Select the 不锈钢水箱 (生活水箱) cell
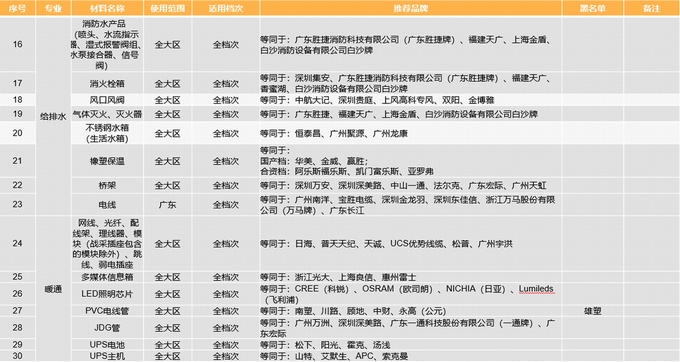 (x=107, y=133)
